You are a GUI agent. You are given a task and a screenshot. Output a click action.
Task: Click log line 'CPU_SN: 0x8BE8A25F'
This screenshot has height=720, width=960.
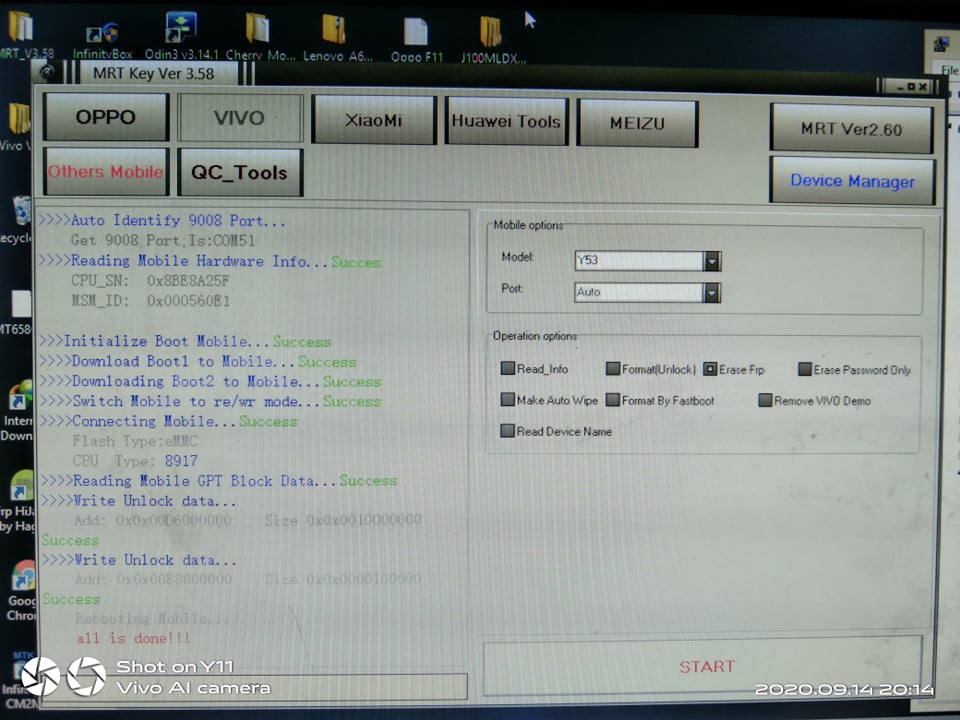(x=150, y=281)
